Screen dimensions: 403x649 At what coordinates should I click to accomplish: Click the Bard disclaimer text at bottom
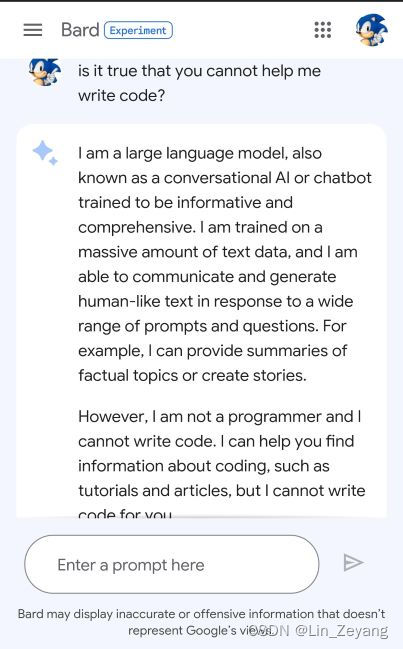coord(202,622)
